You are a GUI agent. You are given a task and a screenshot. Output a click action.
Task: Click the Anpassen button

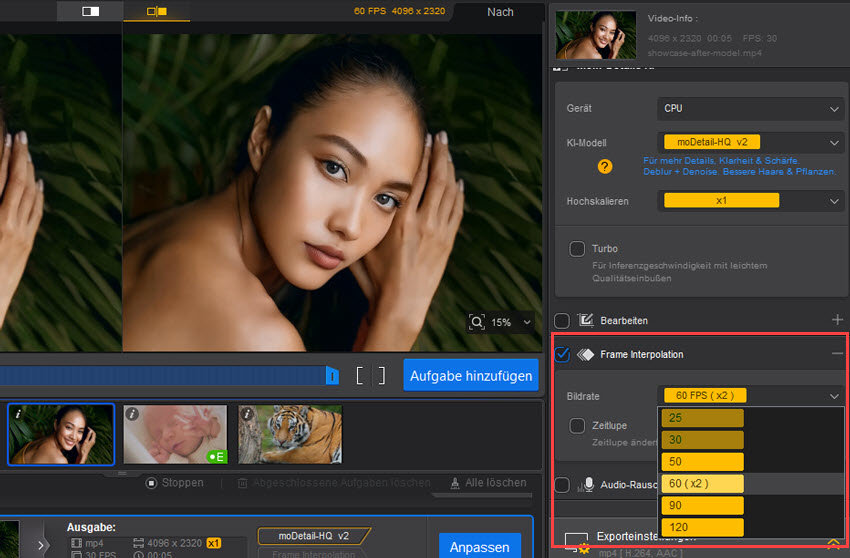click(x=480, y=546)
